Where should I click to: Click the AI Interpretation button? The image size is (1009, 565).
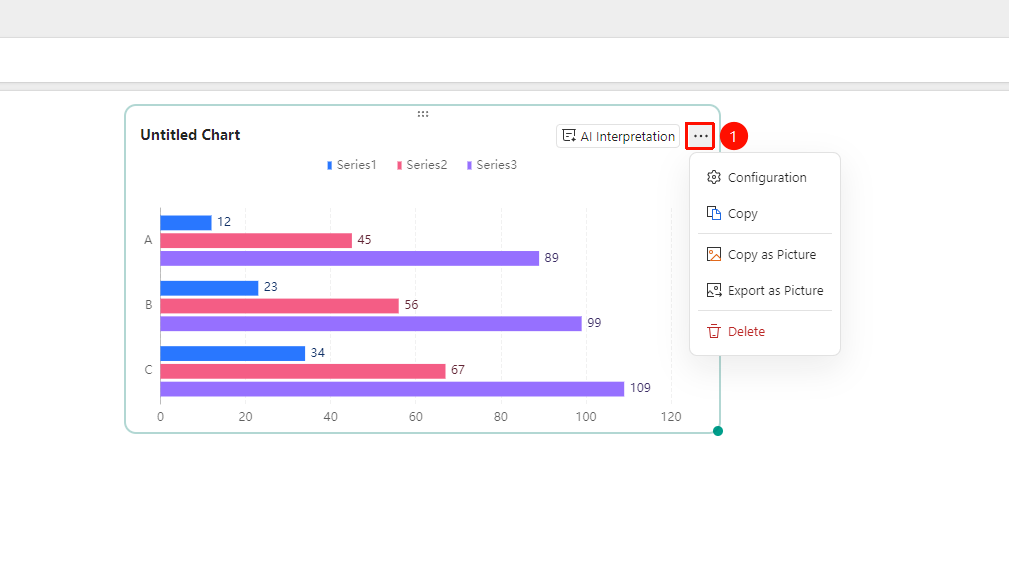click(x=618, y=136)
